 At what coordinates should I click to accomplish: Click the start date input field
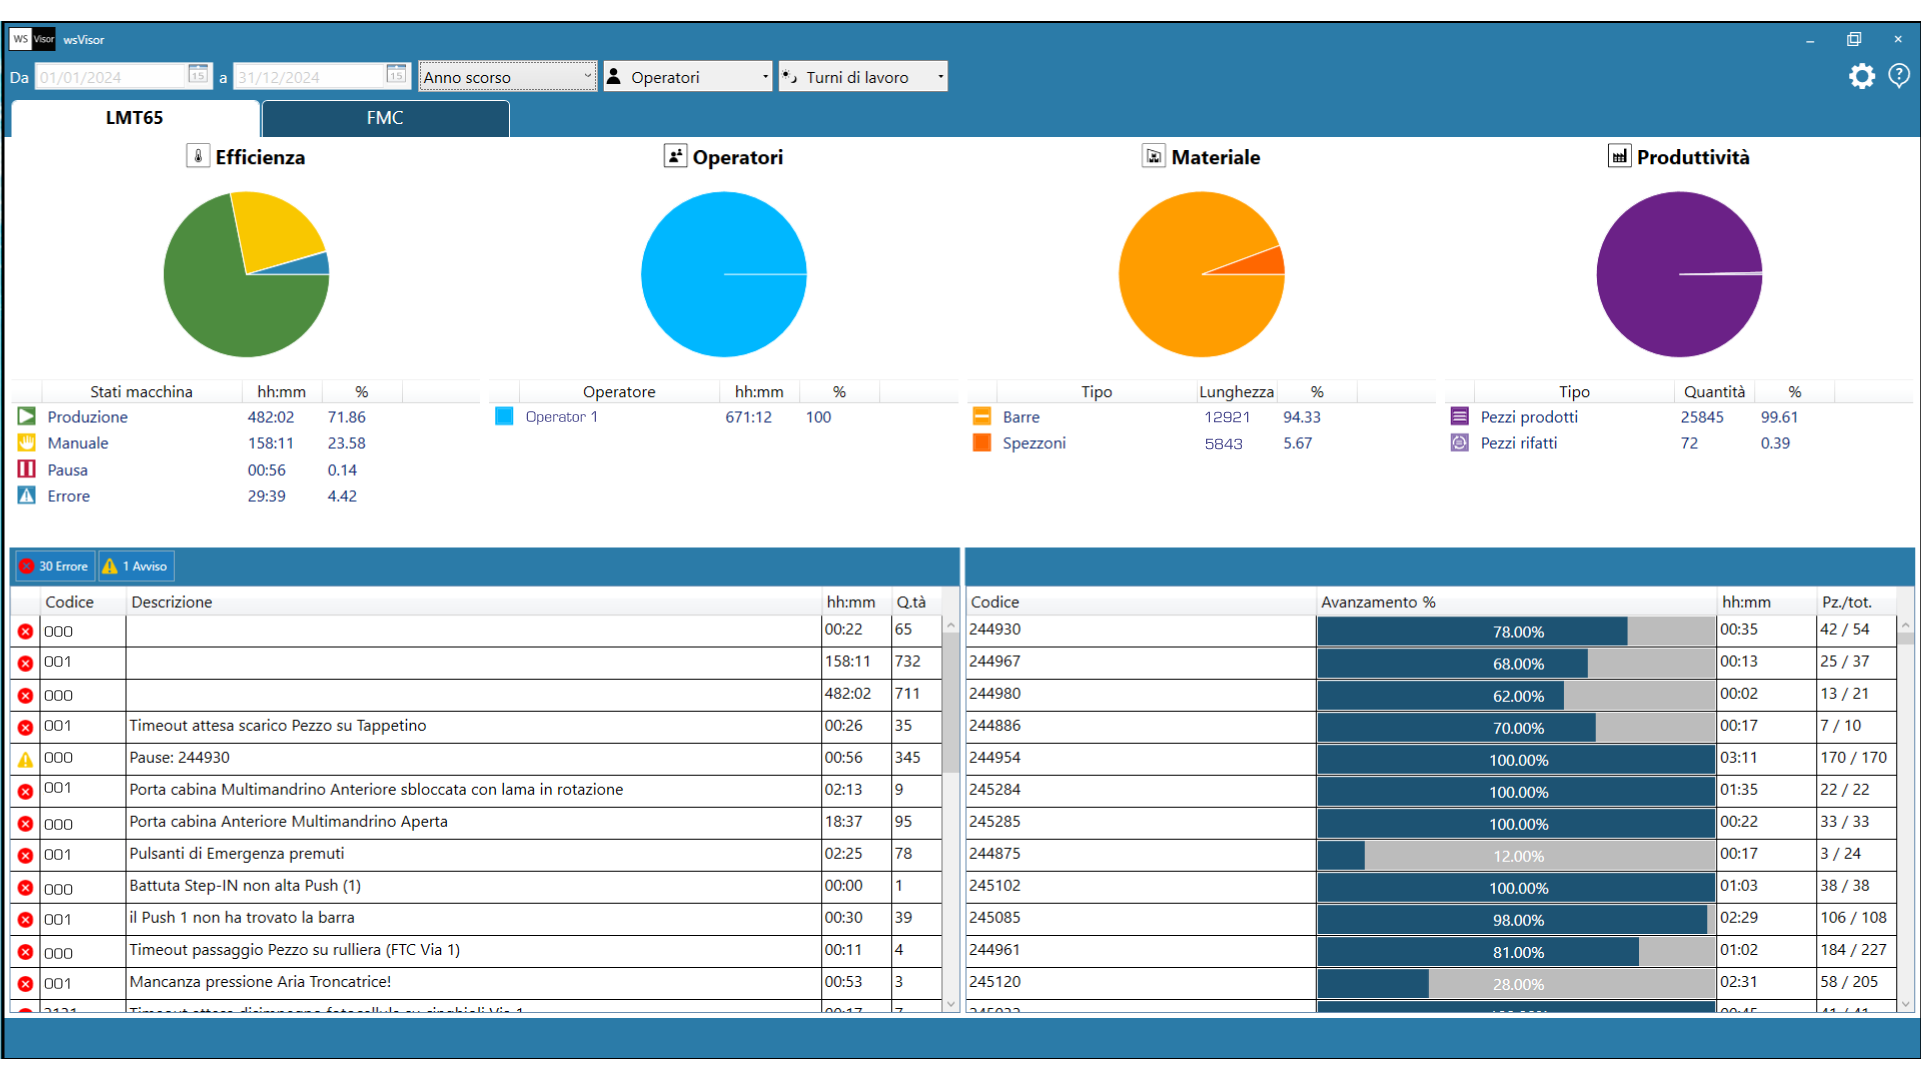point(110,77)
